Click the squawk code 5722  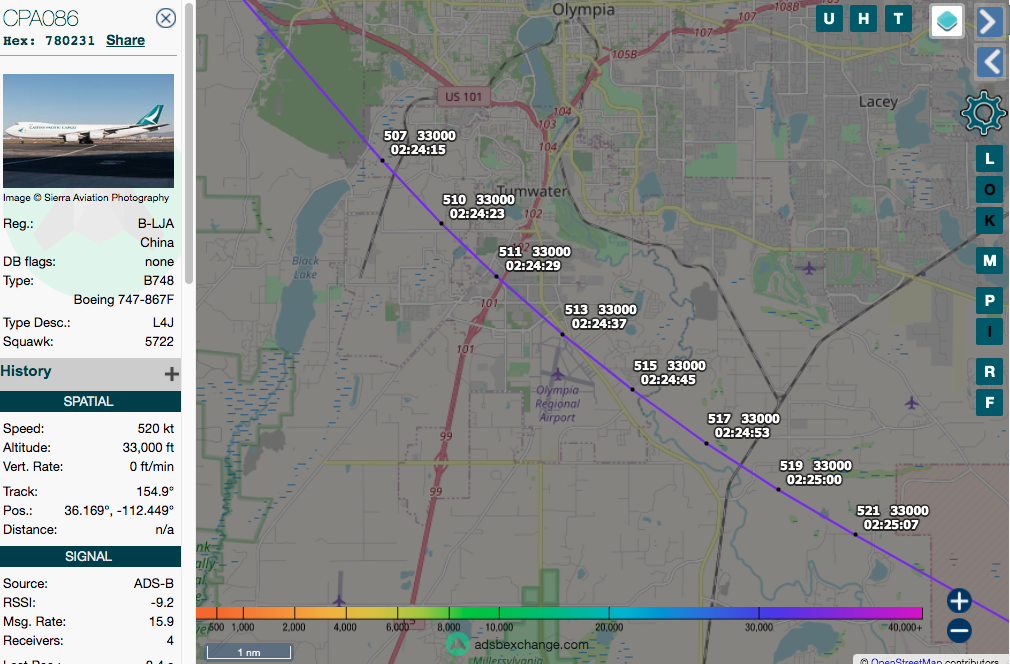pyautogui.click(x=159, y=341)
